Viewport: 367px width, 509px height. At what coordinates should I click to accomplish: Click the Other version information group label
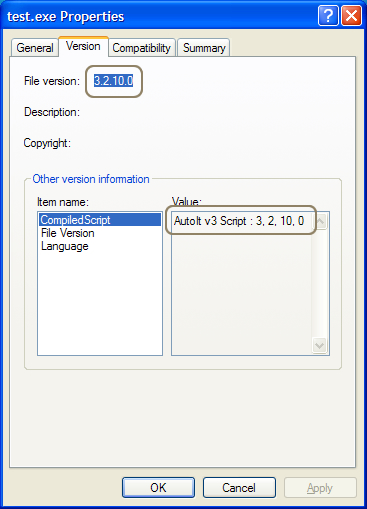tap(91, 179)
